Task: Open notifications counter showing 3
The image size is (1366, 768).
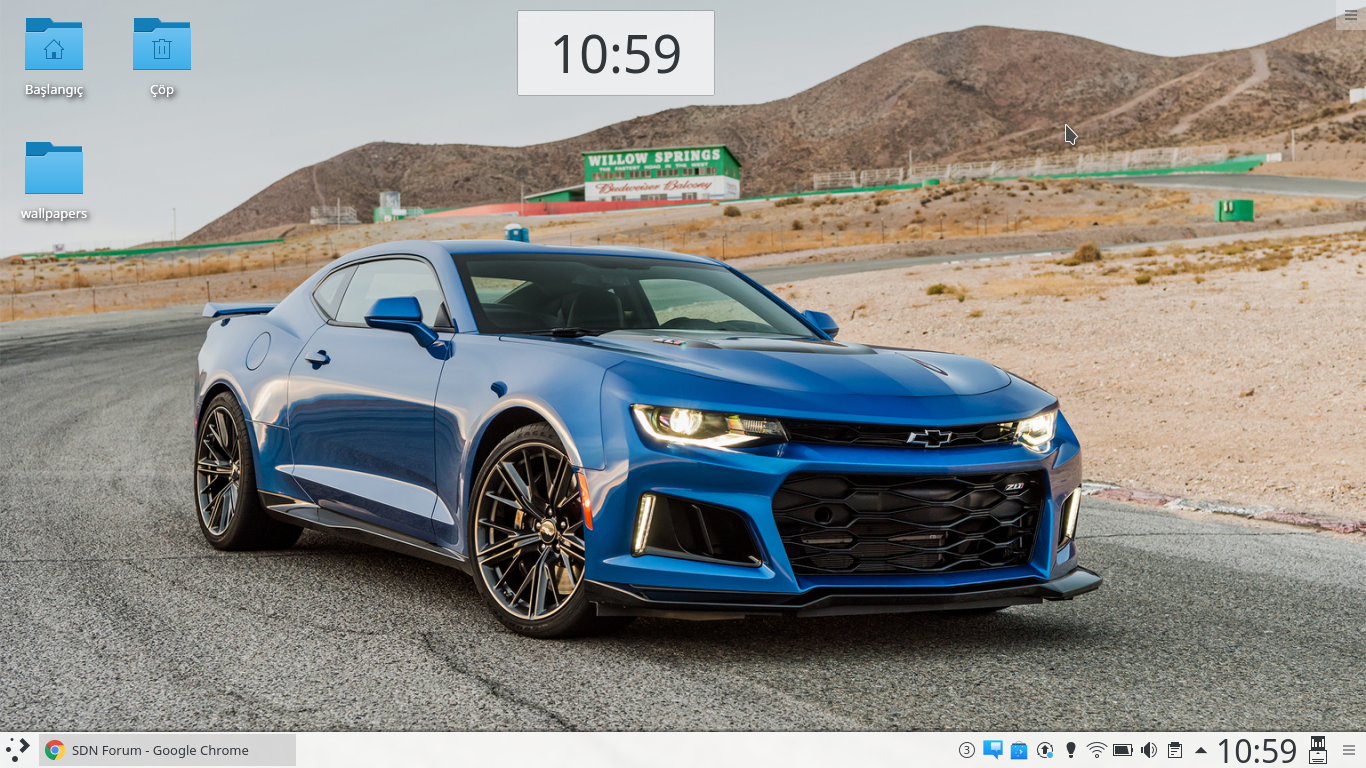Action: coord(966,750)
